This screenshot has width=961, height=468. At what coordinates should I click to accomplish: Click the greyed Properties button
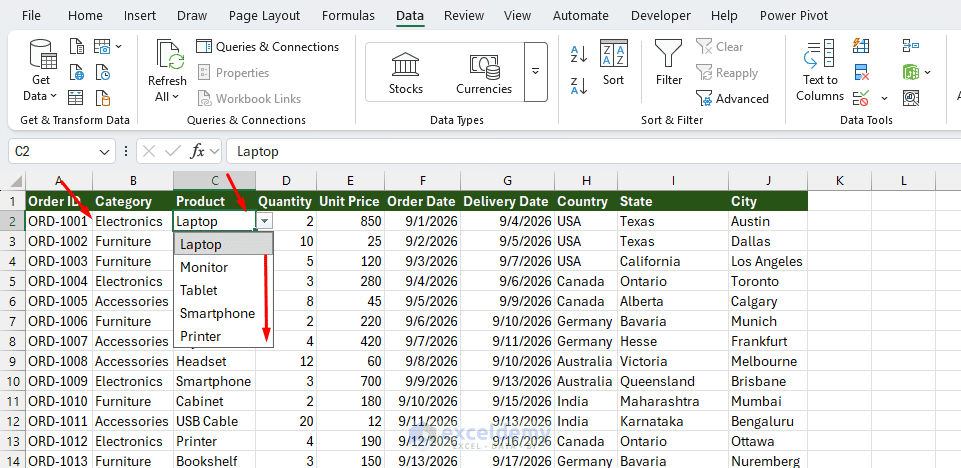[x=234, y=73]
